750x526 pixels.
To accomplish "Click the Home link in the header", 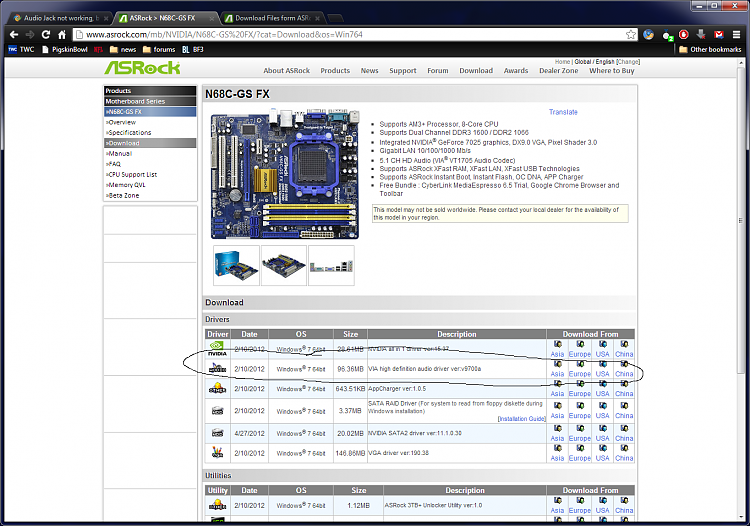I will click(x=562, y=62).
